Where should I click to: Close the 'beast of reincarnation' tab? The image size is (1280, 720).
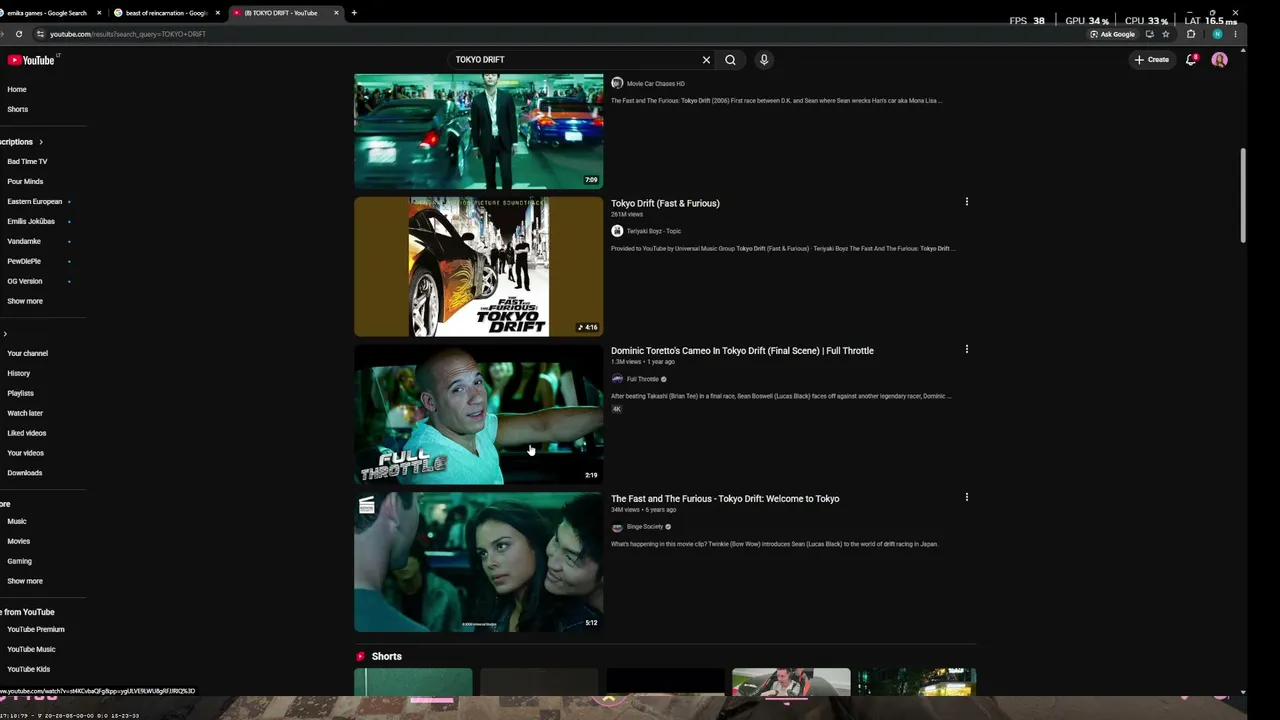[x=217, y=13]
